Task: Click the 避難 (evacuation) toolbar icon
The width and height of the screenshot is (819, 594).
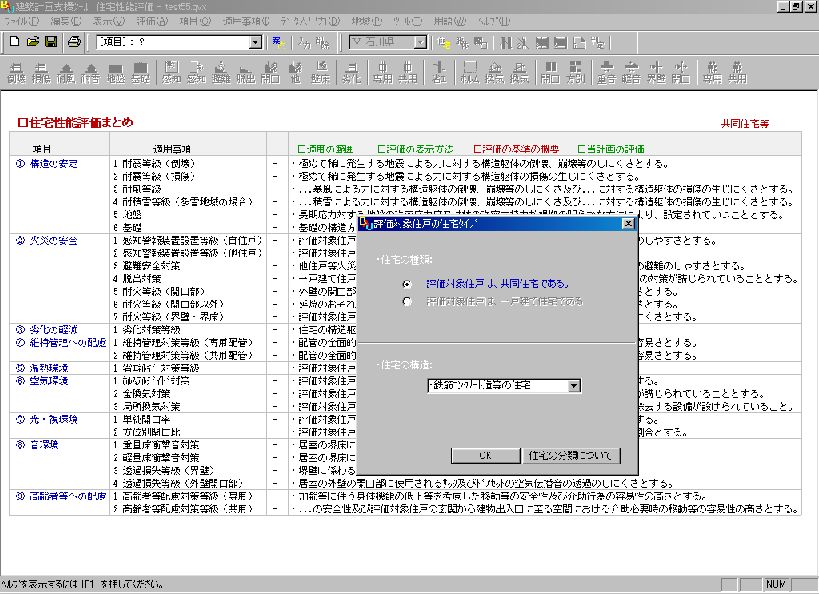Action: click(x=221, y=73)
